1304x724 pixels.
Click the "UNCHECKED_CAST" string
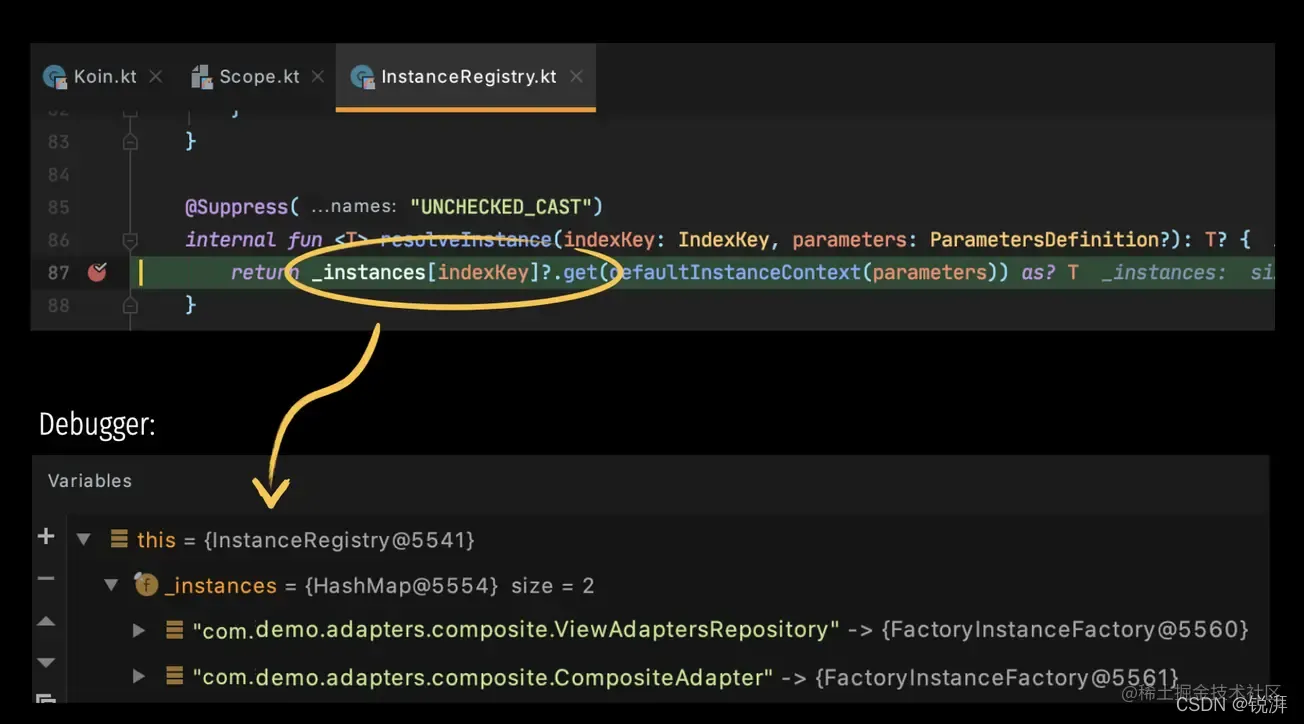[502, 207]
